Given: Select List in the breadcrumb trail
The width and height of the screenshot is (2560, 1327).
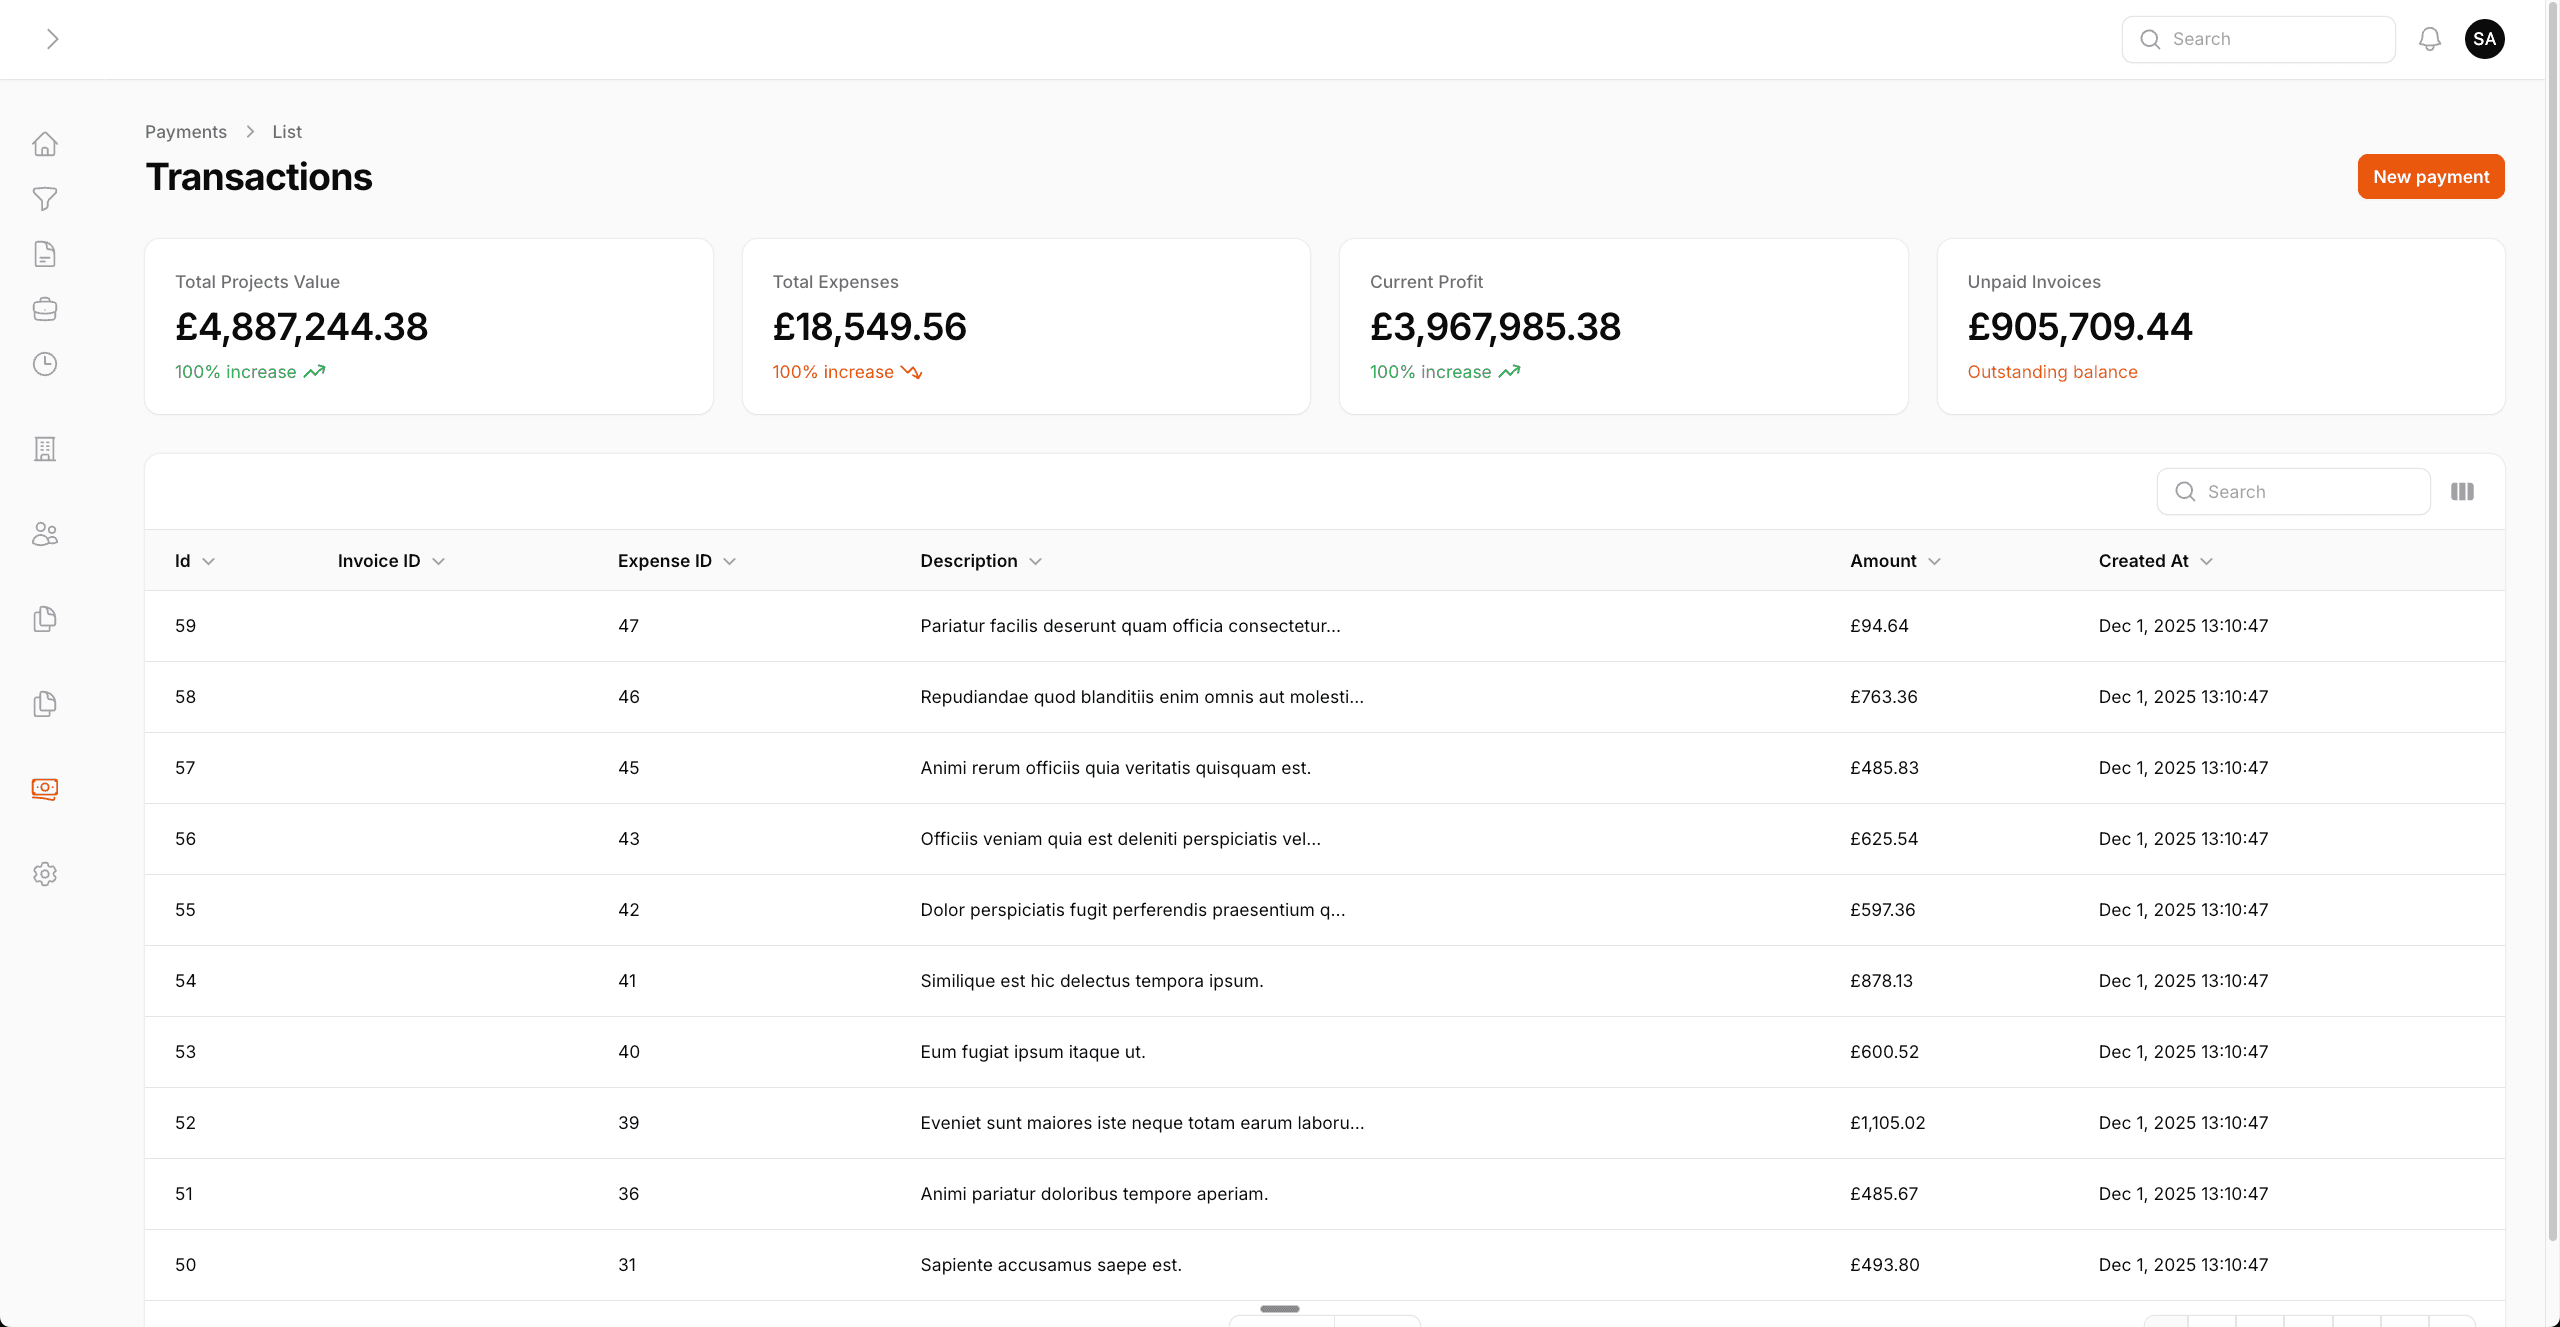Looking at the screenshot, I should tap(286, 131).
